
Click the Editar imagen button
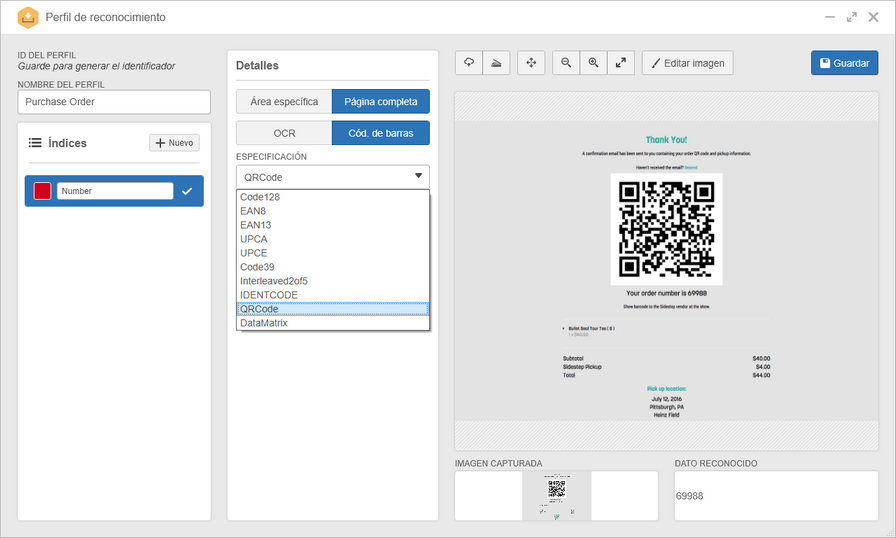[687, 63]
